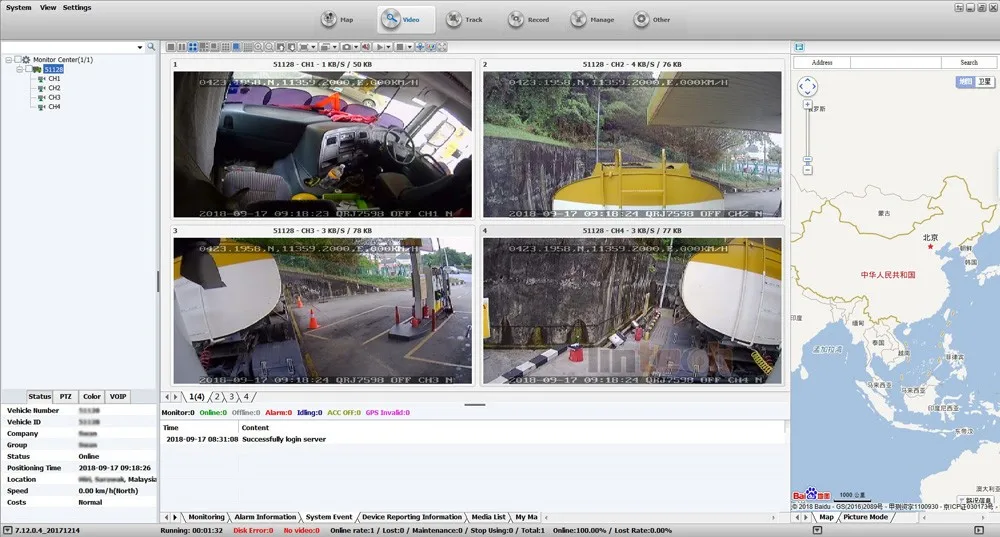The image size is (1000, 537).
Task: Open the Settings menu
Action: pyautogui.click(x=77, y=7)
